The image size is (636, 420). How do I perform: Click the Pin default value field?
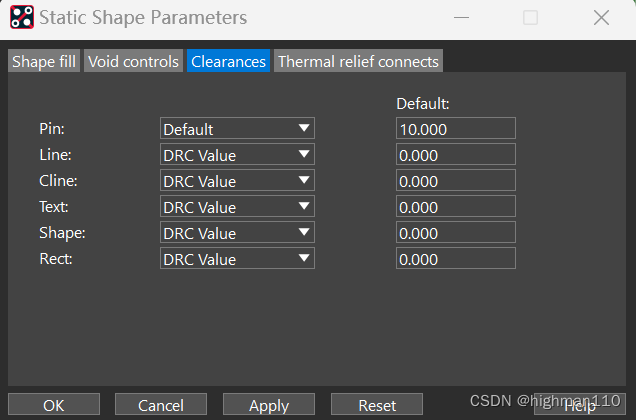(x=455, y=129)
